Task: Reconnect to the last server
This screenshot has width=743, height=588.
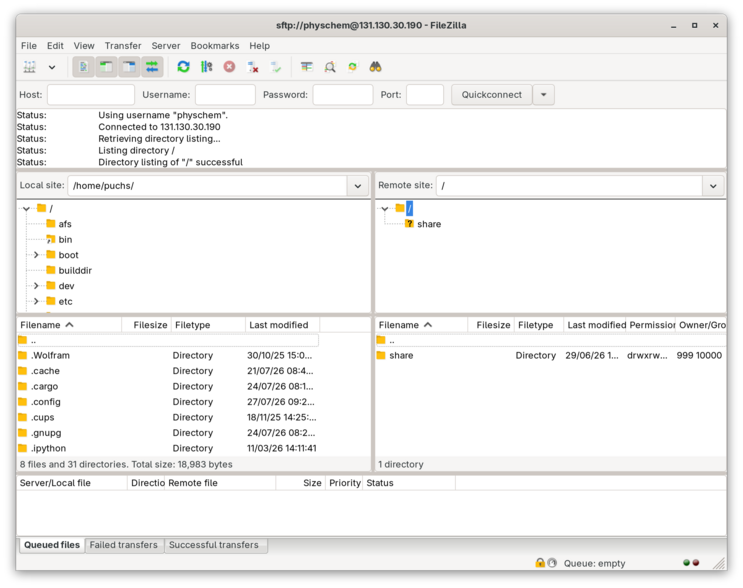Action: 275,67
